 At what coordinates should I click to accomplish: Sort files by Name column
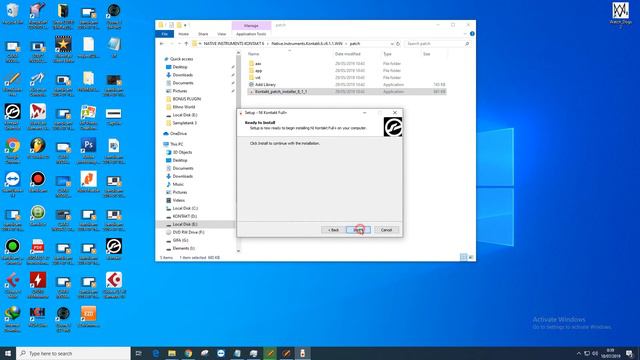coord(253,54)
